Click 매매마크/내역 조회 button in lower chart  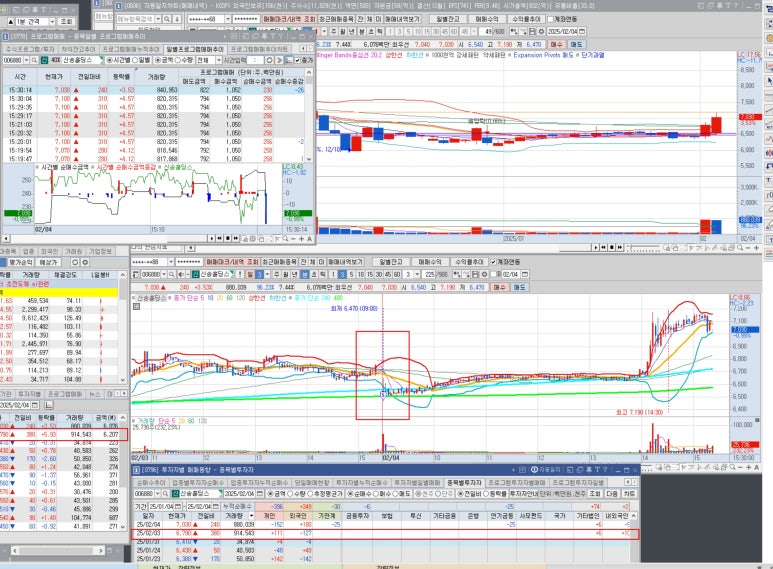(232, 262)
